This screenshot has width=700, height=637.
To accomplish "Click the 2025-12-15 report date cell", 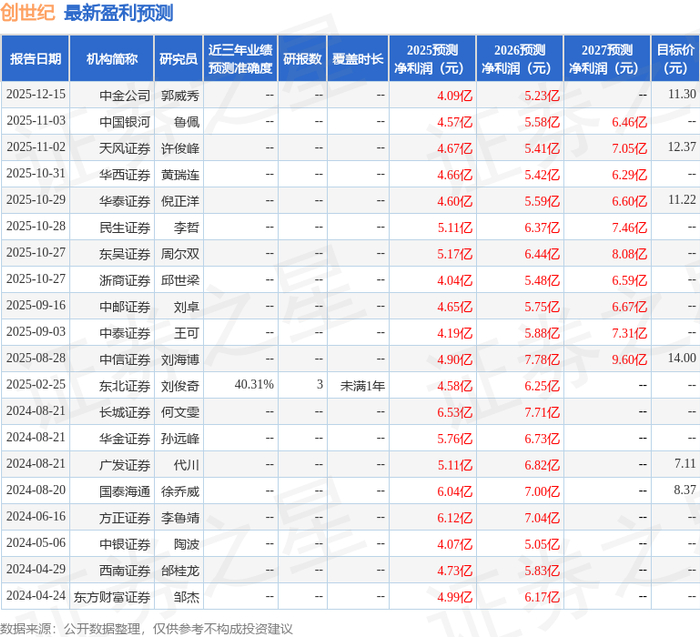I will point(36,94).
